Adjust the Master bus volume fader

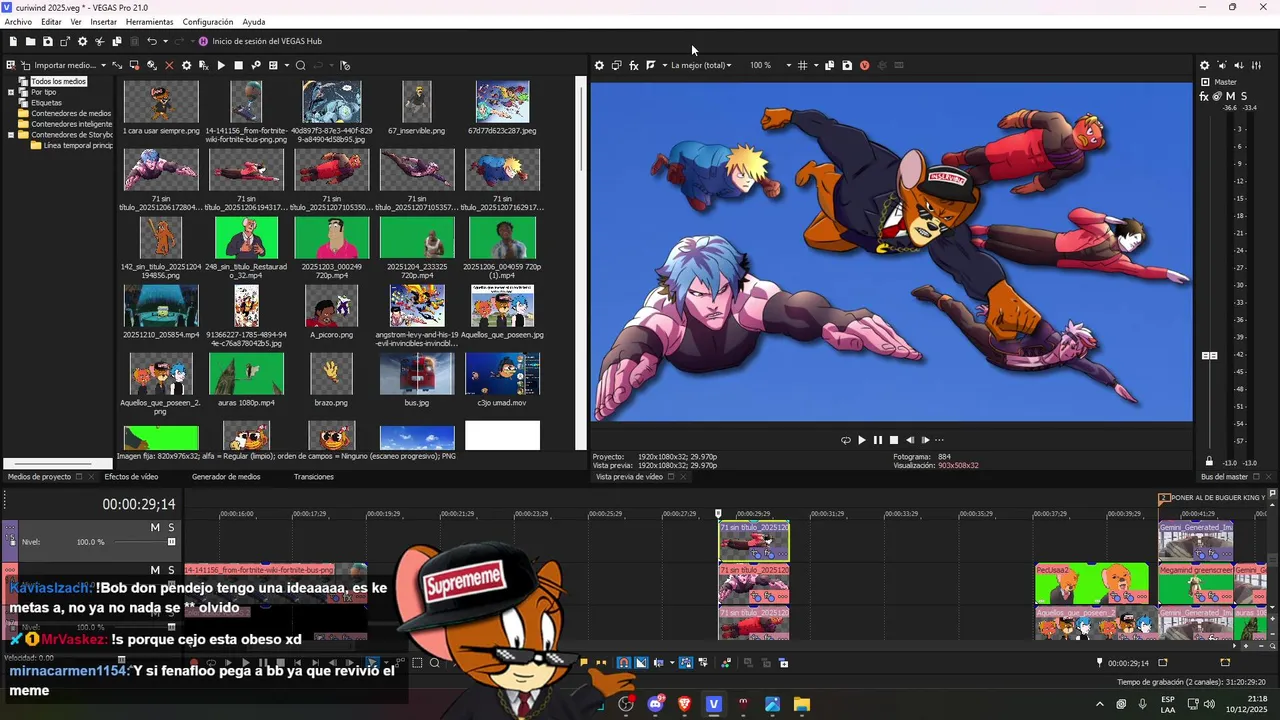point(1209,355)
